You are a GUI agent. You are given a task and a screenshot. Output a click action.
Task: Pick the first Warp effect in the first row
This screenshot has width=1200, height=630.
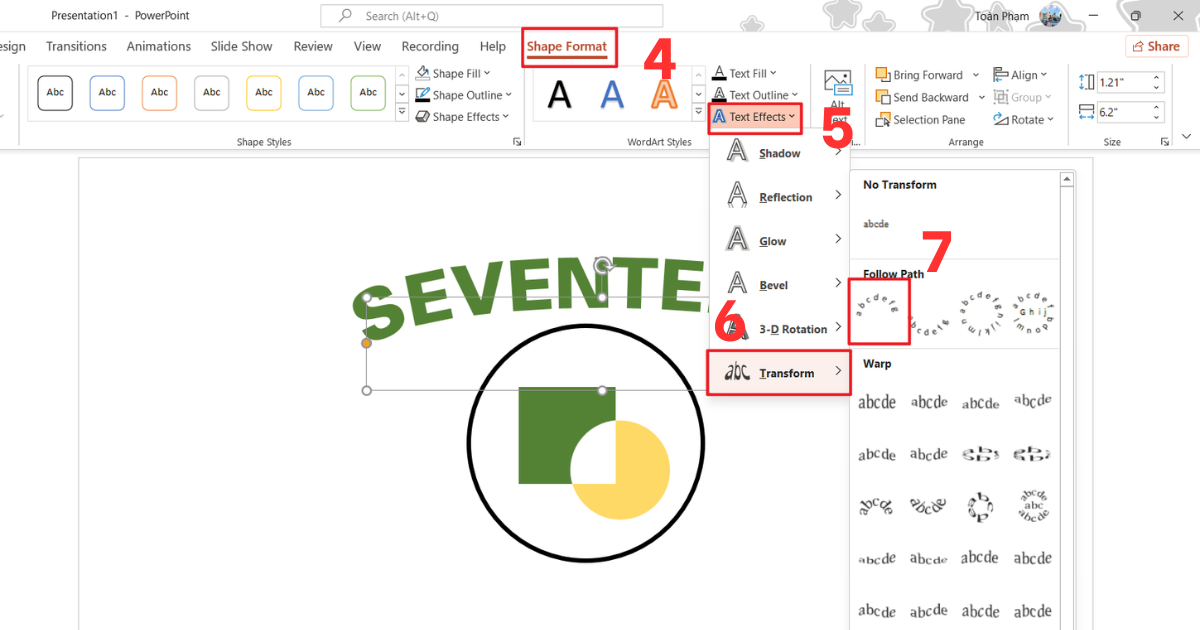(x=877, y=402)
